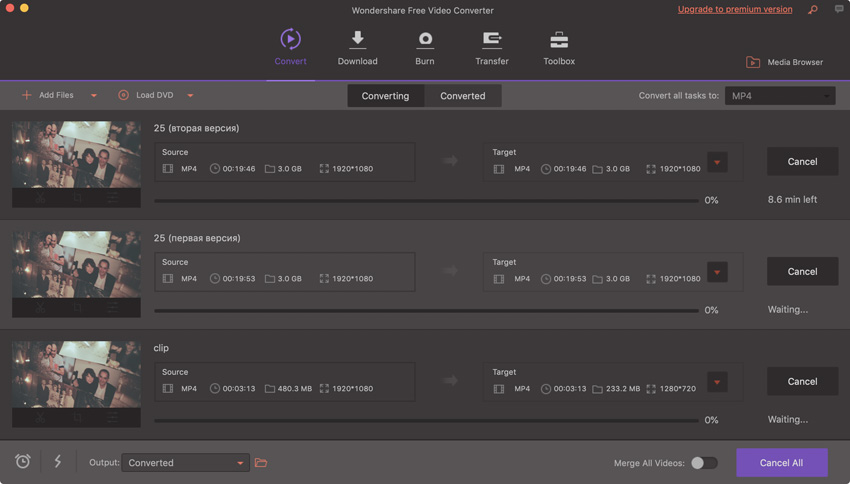850x484 pixels.
Task: Open the Media Browser
Action: 784,62
